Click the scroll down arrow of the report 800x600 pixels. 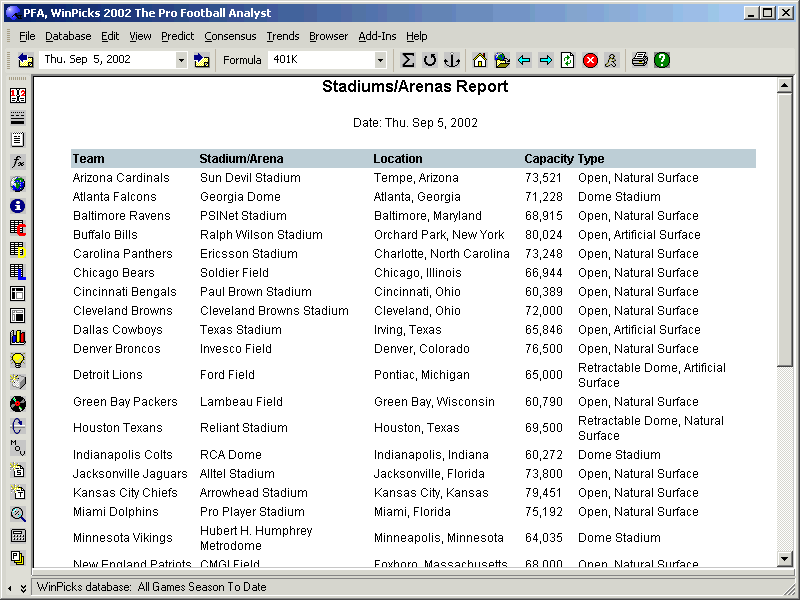click(785, 559)
